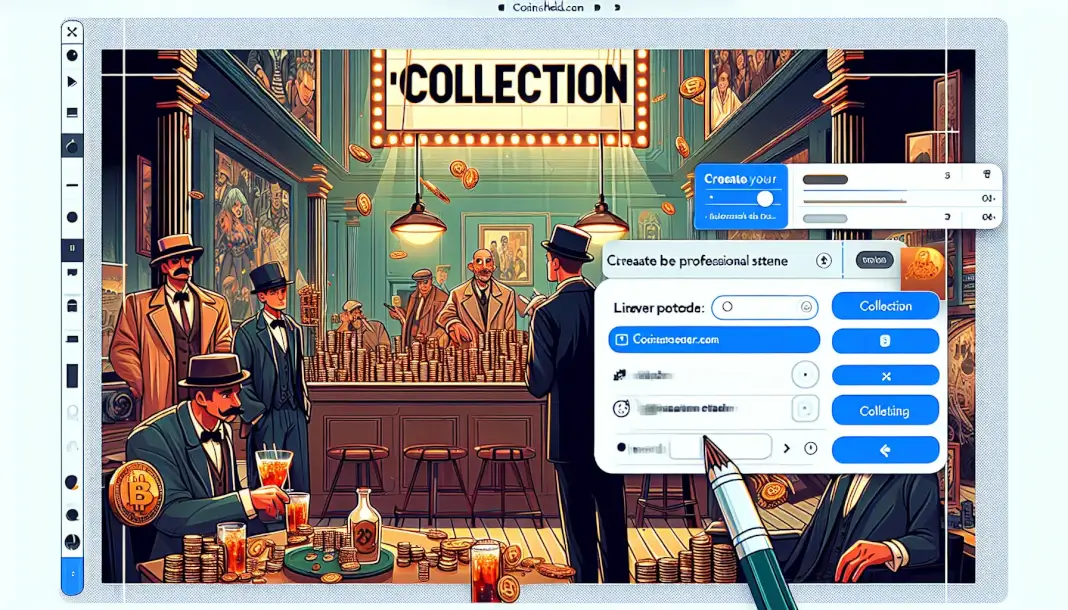This screenshot has width=1068, height=610.
Task: Click the X icon atop the left toolbar
Action: 72,32
